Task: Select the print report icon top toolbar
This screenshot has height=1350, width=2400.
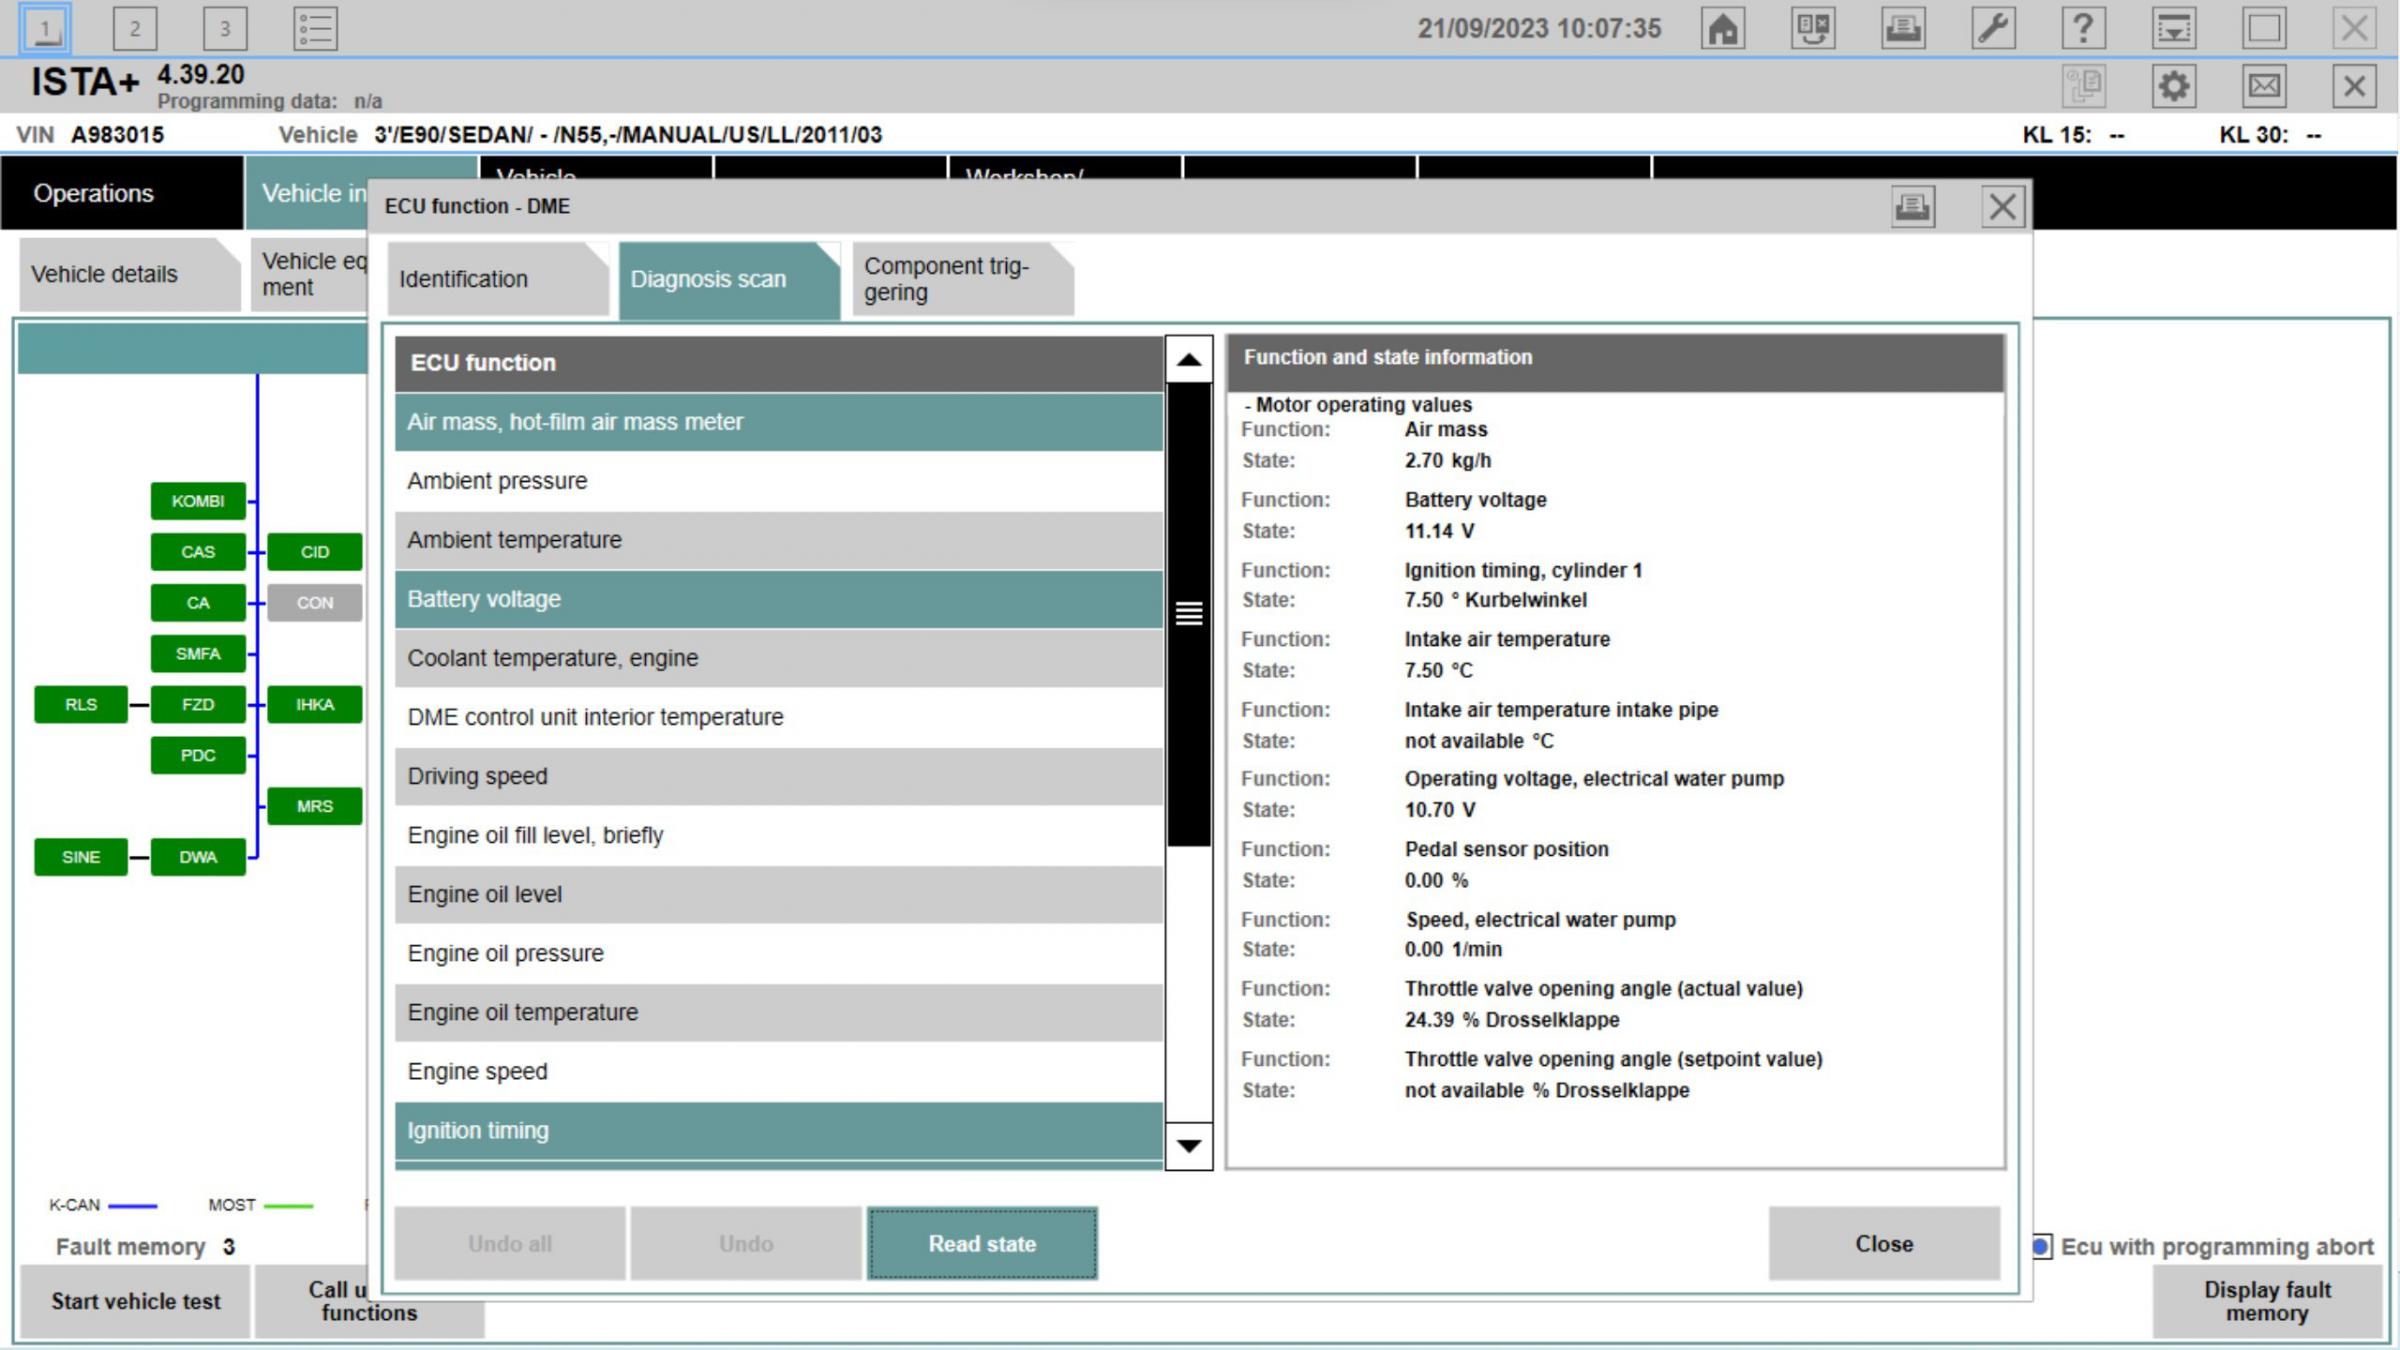Action: [x=1902, y=28]
